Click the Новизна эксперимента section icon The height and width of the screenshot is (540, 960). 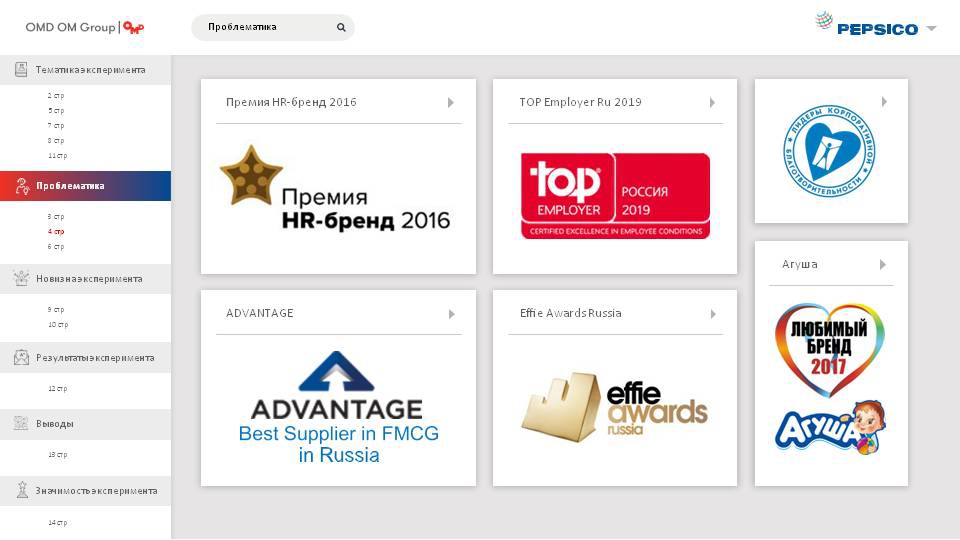[21, 278]
